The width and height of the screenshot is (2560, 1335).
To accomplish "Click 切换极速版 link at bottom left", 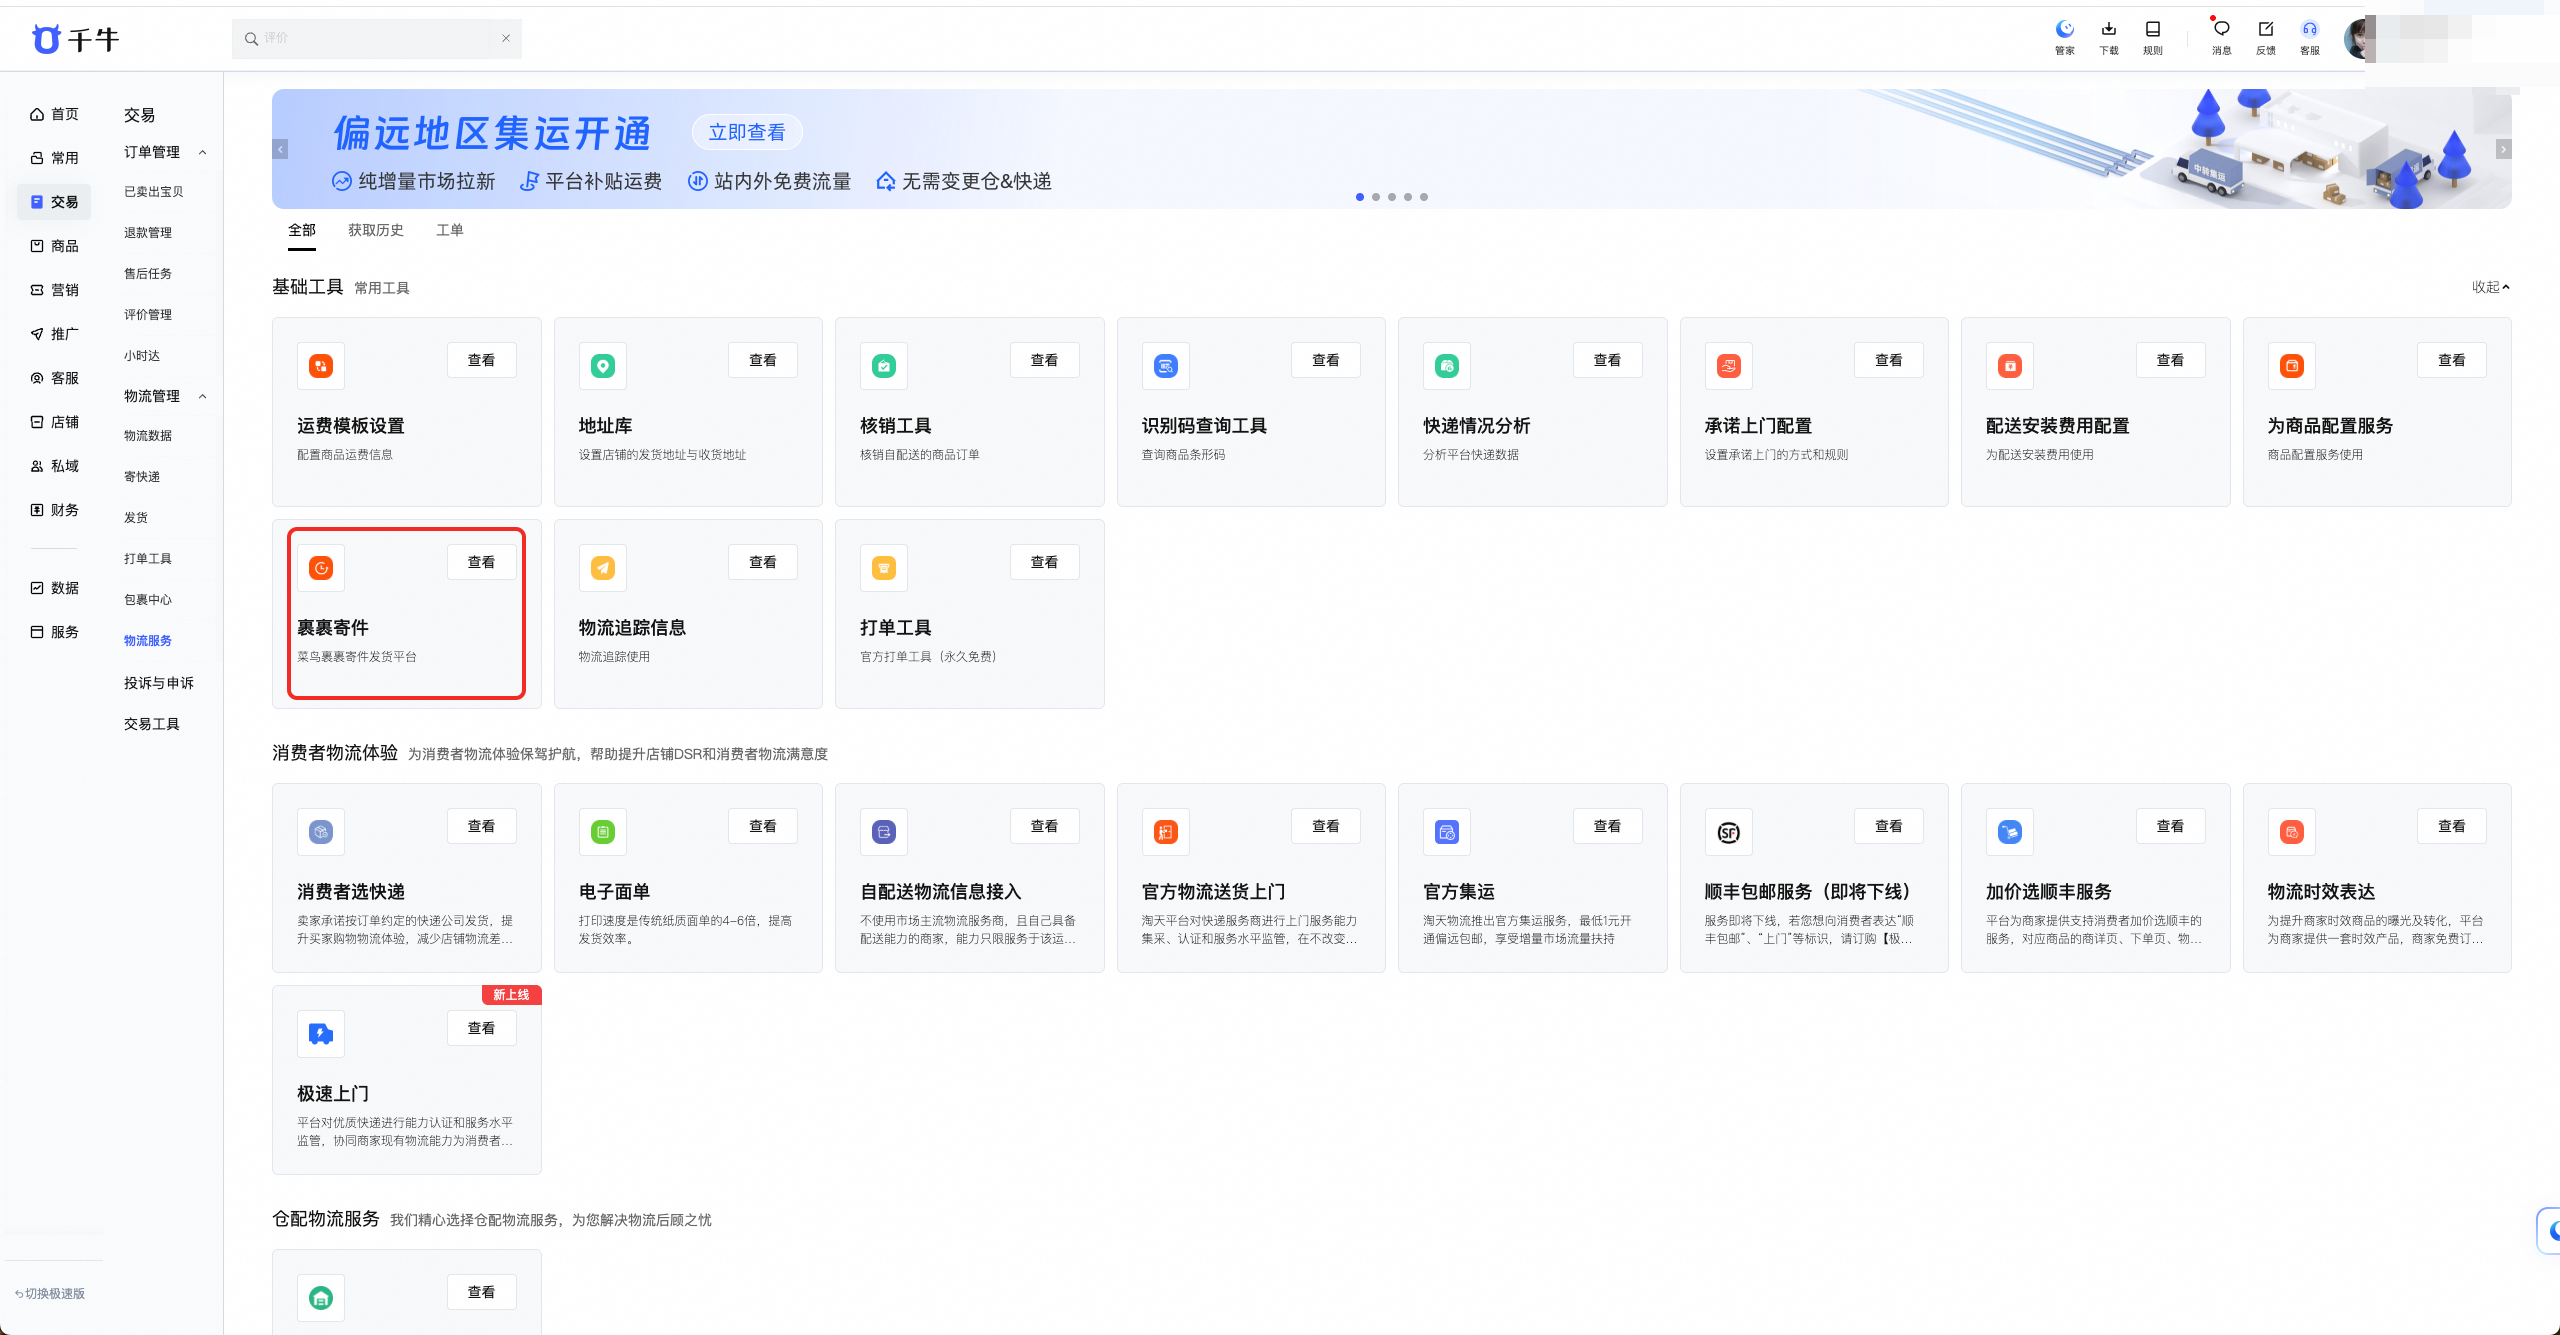I will (50, 1293).
